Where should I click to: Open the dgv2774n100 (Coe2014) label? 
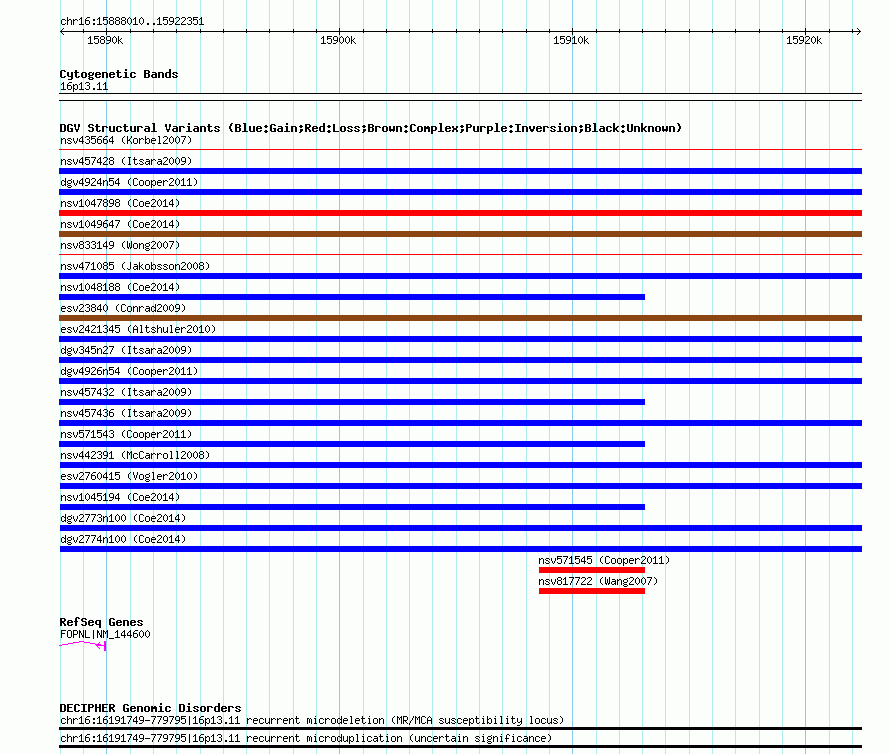click(123, 539)
